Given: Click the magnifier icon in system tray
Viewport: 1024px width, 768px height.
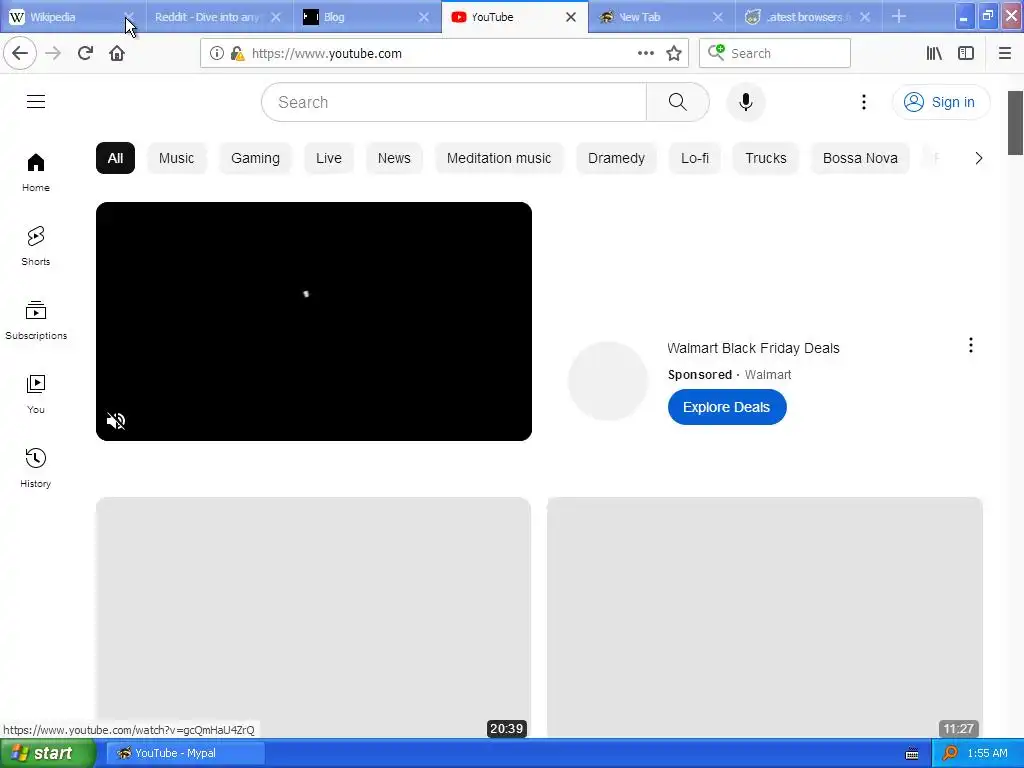Looking at the screenshot, I should (950, 753).
